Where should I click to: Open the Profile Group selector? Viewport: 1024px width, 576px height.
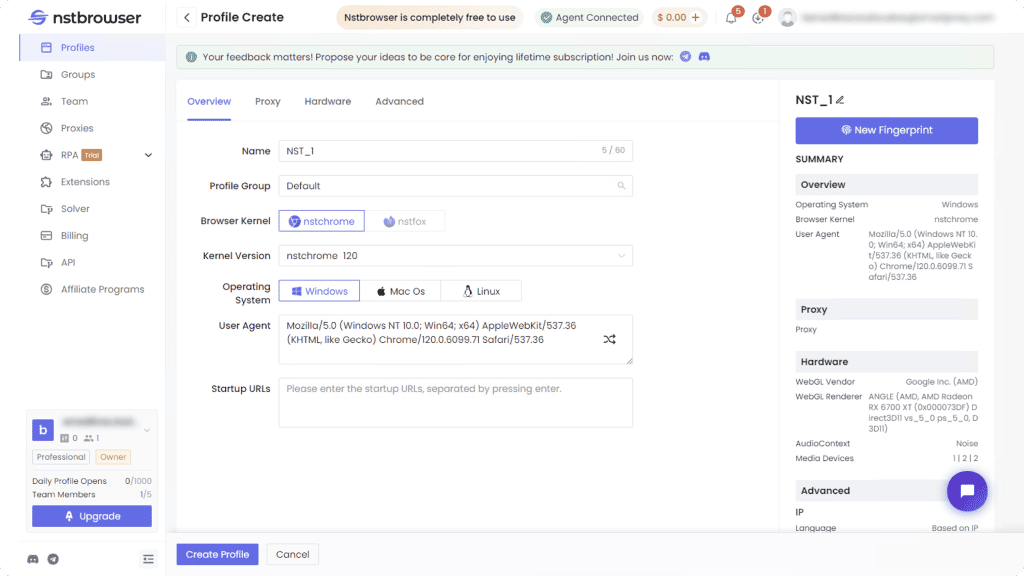click(455, 186)
